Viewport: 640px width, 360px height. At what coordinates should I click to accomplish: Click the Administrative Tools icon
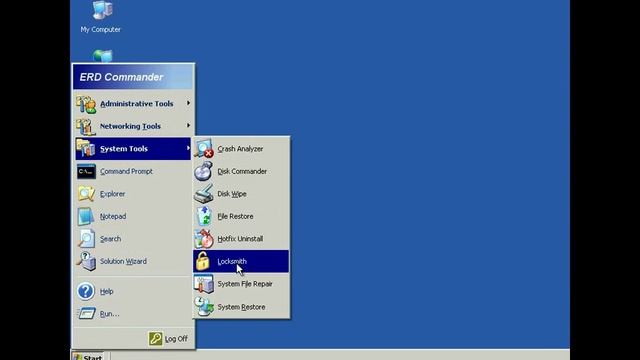86,104
